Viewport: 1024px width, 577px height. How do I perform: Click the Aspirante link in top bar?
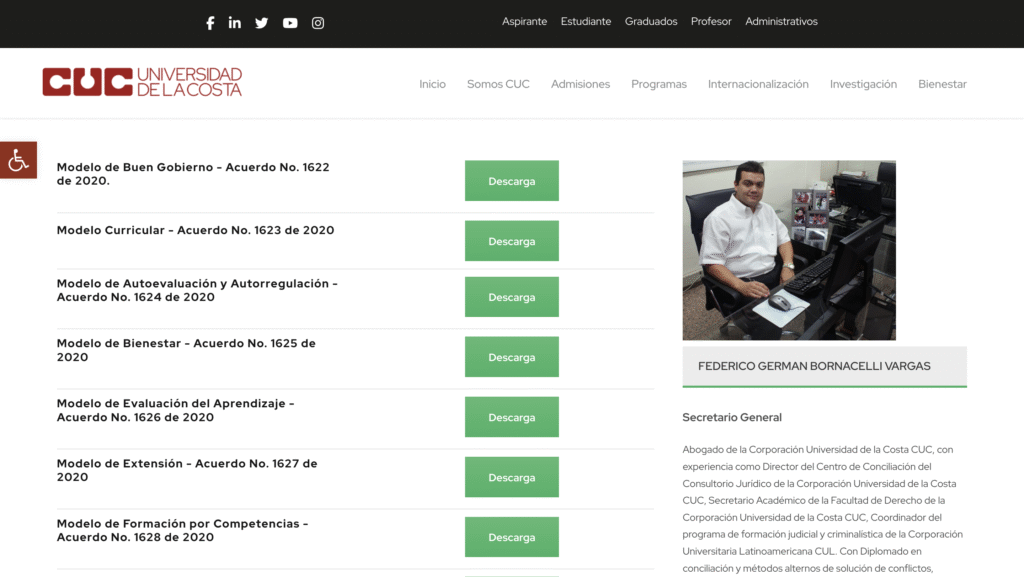524,22
